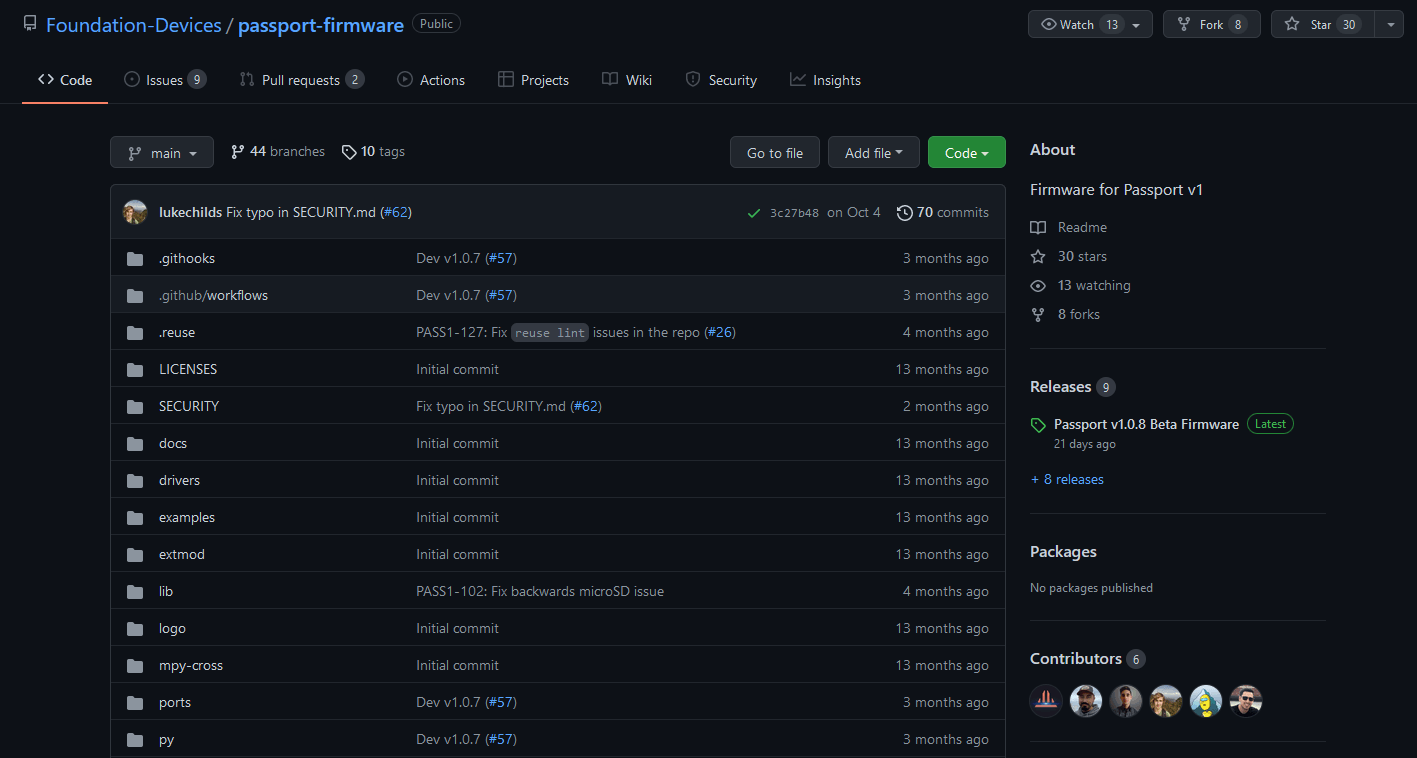The width and height of the screenshot is (1417, 758).
Task: Open the Insights tab
Action: point(825,80)
